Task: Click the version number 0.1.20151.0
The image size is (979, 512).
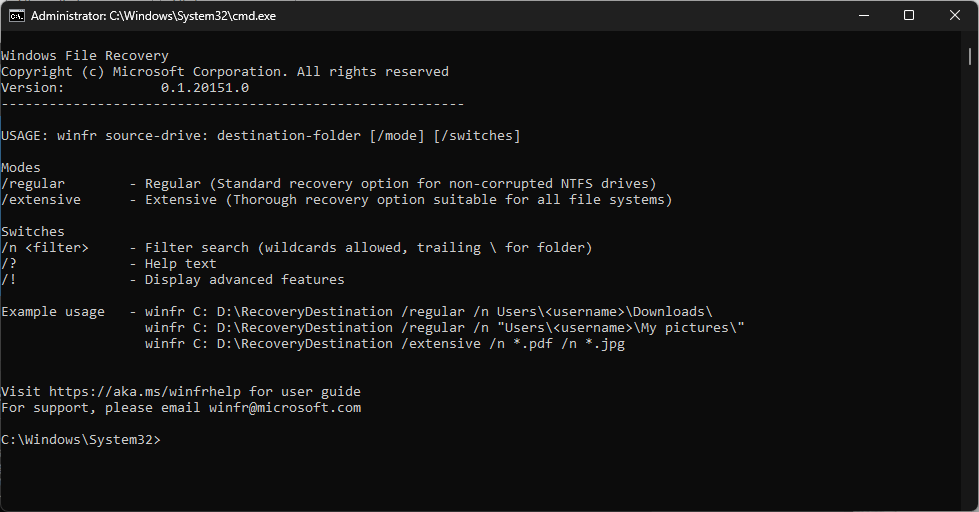Action: pyautogui.click(x=205, y=88)
